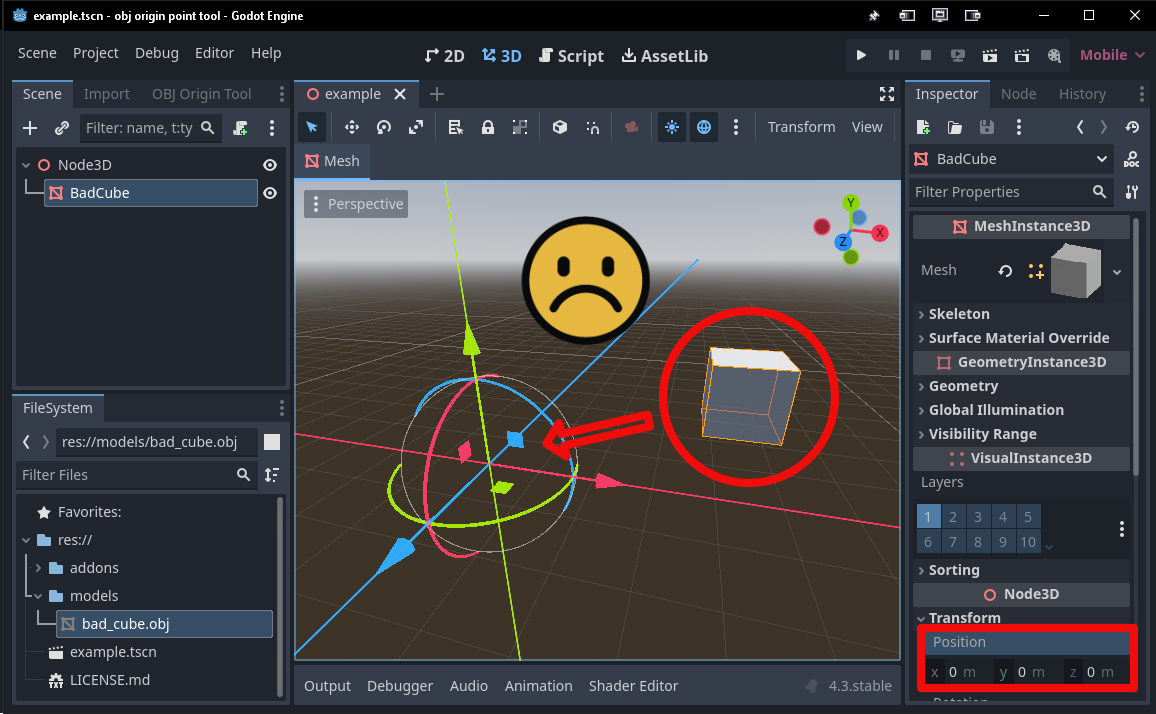Collapse the Node3D tree node

tap(27, 165)
